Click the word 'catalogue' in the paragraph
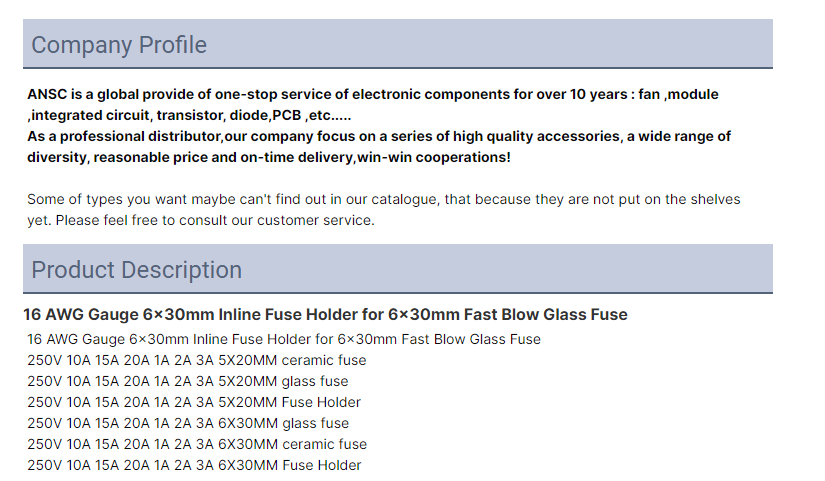 point(404,200)
